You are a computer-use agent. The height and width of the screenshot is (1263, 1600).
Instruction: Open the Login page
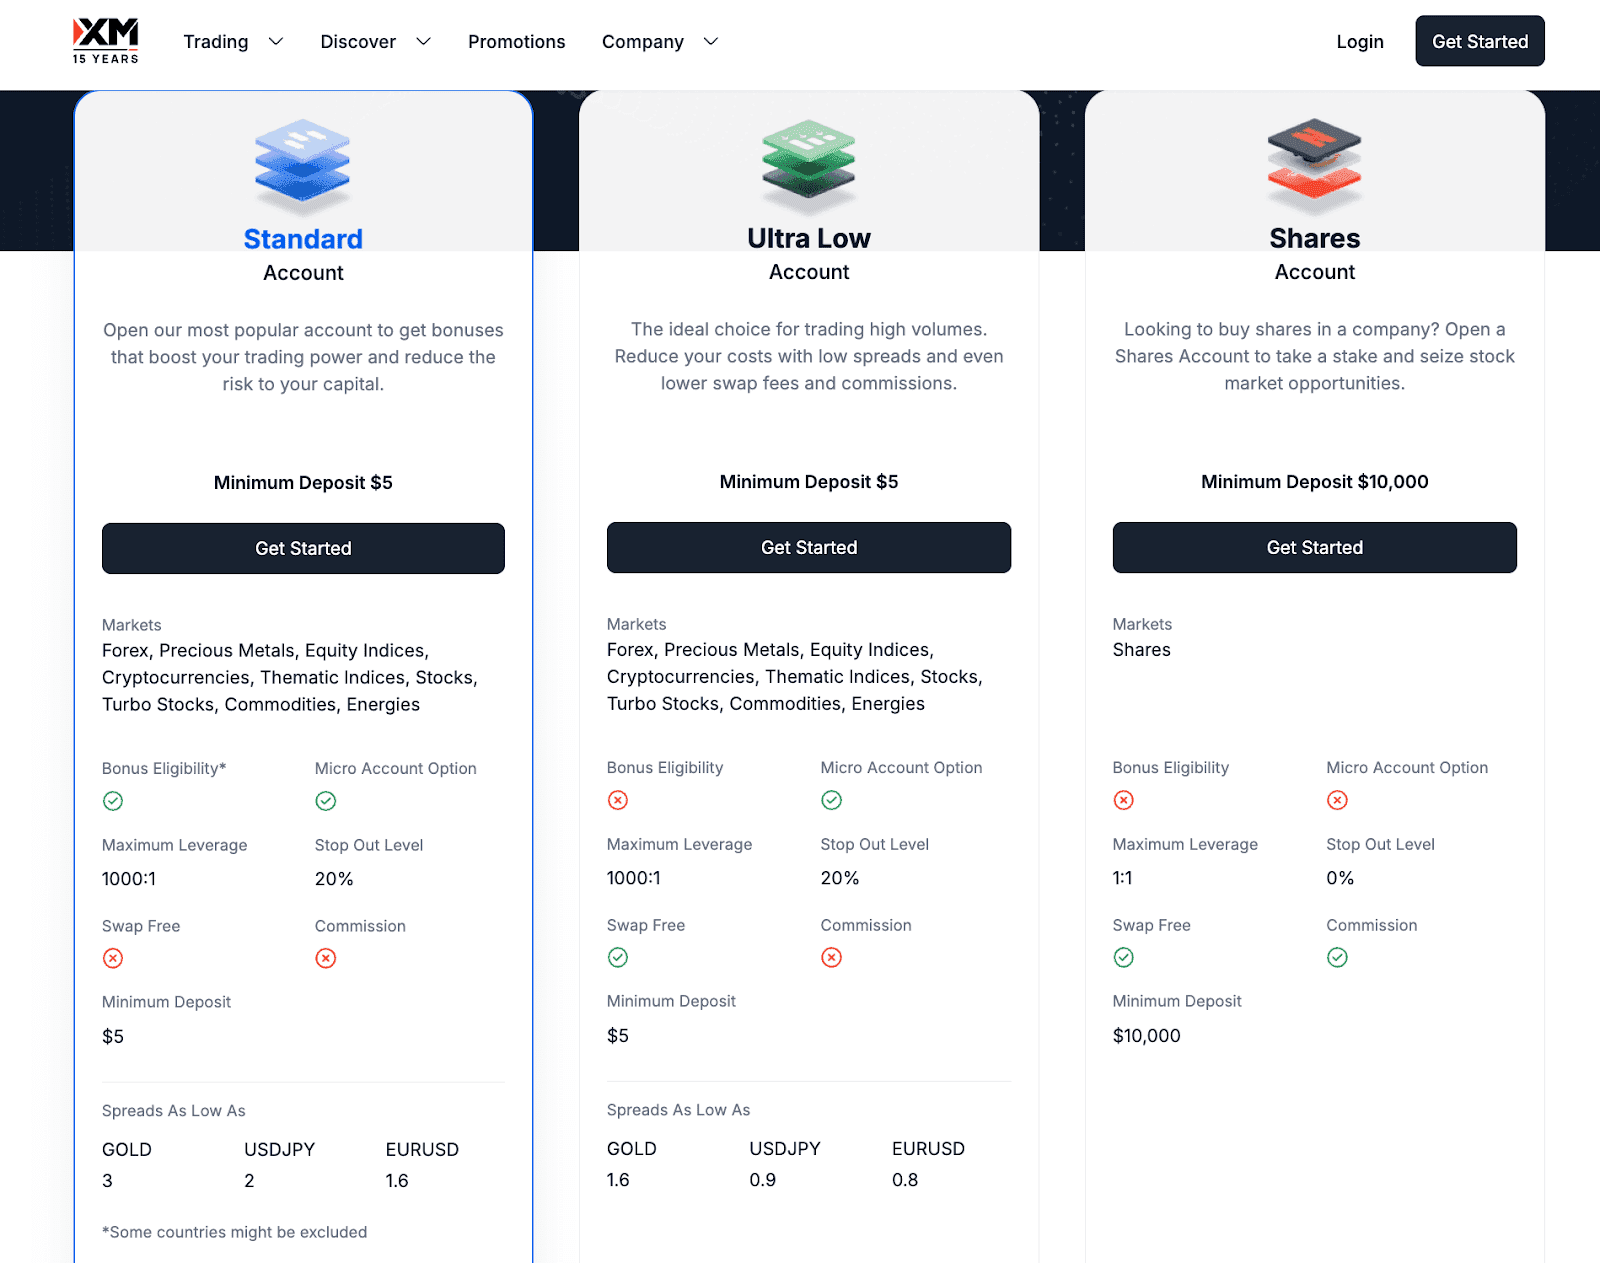(1360, 41)
